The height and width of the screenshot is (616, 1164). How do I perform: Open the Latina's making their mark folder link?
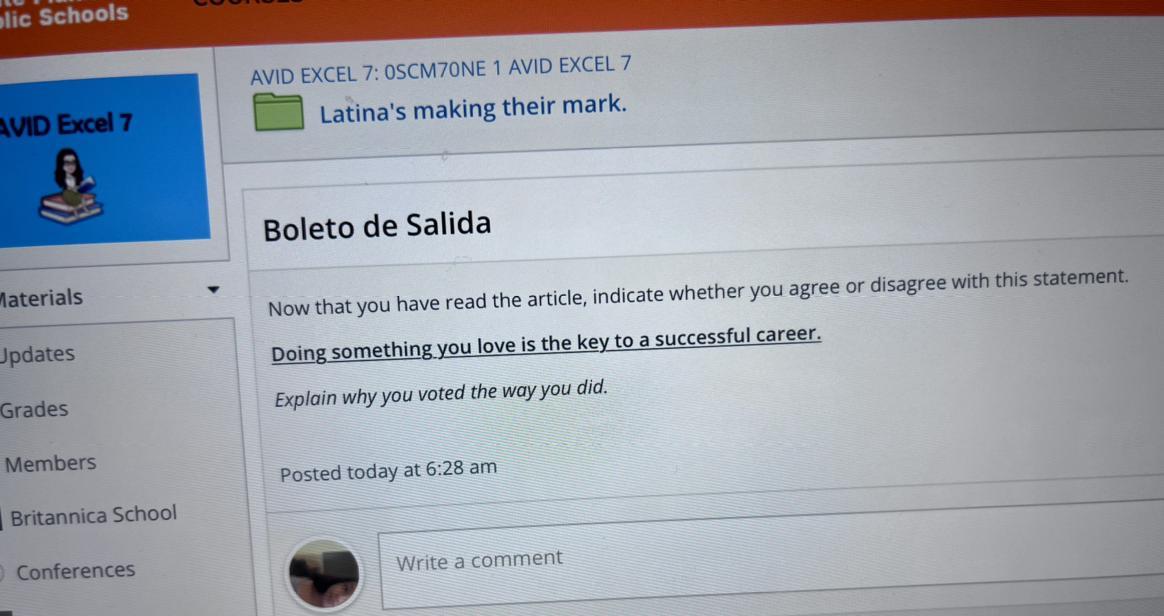(x=473, y=109)
